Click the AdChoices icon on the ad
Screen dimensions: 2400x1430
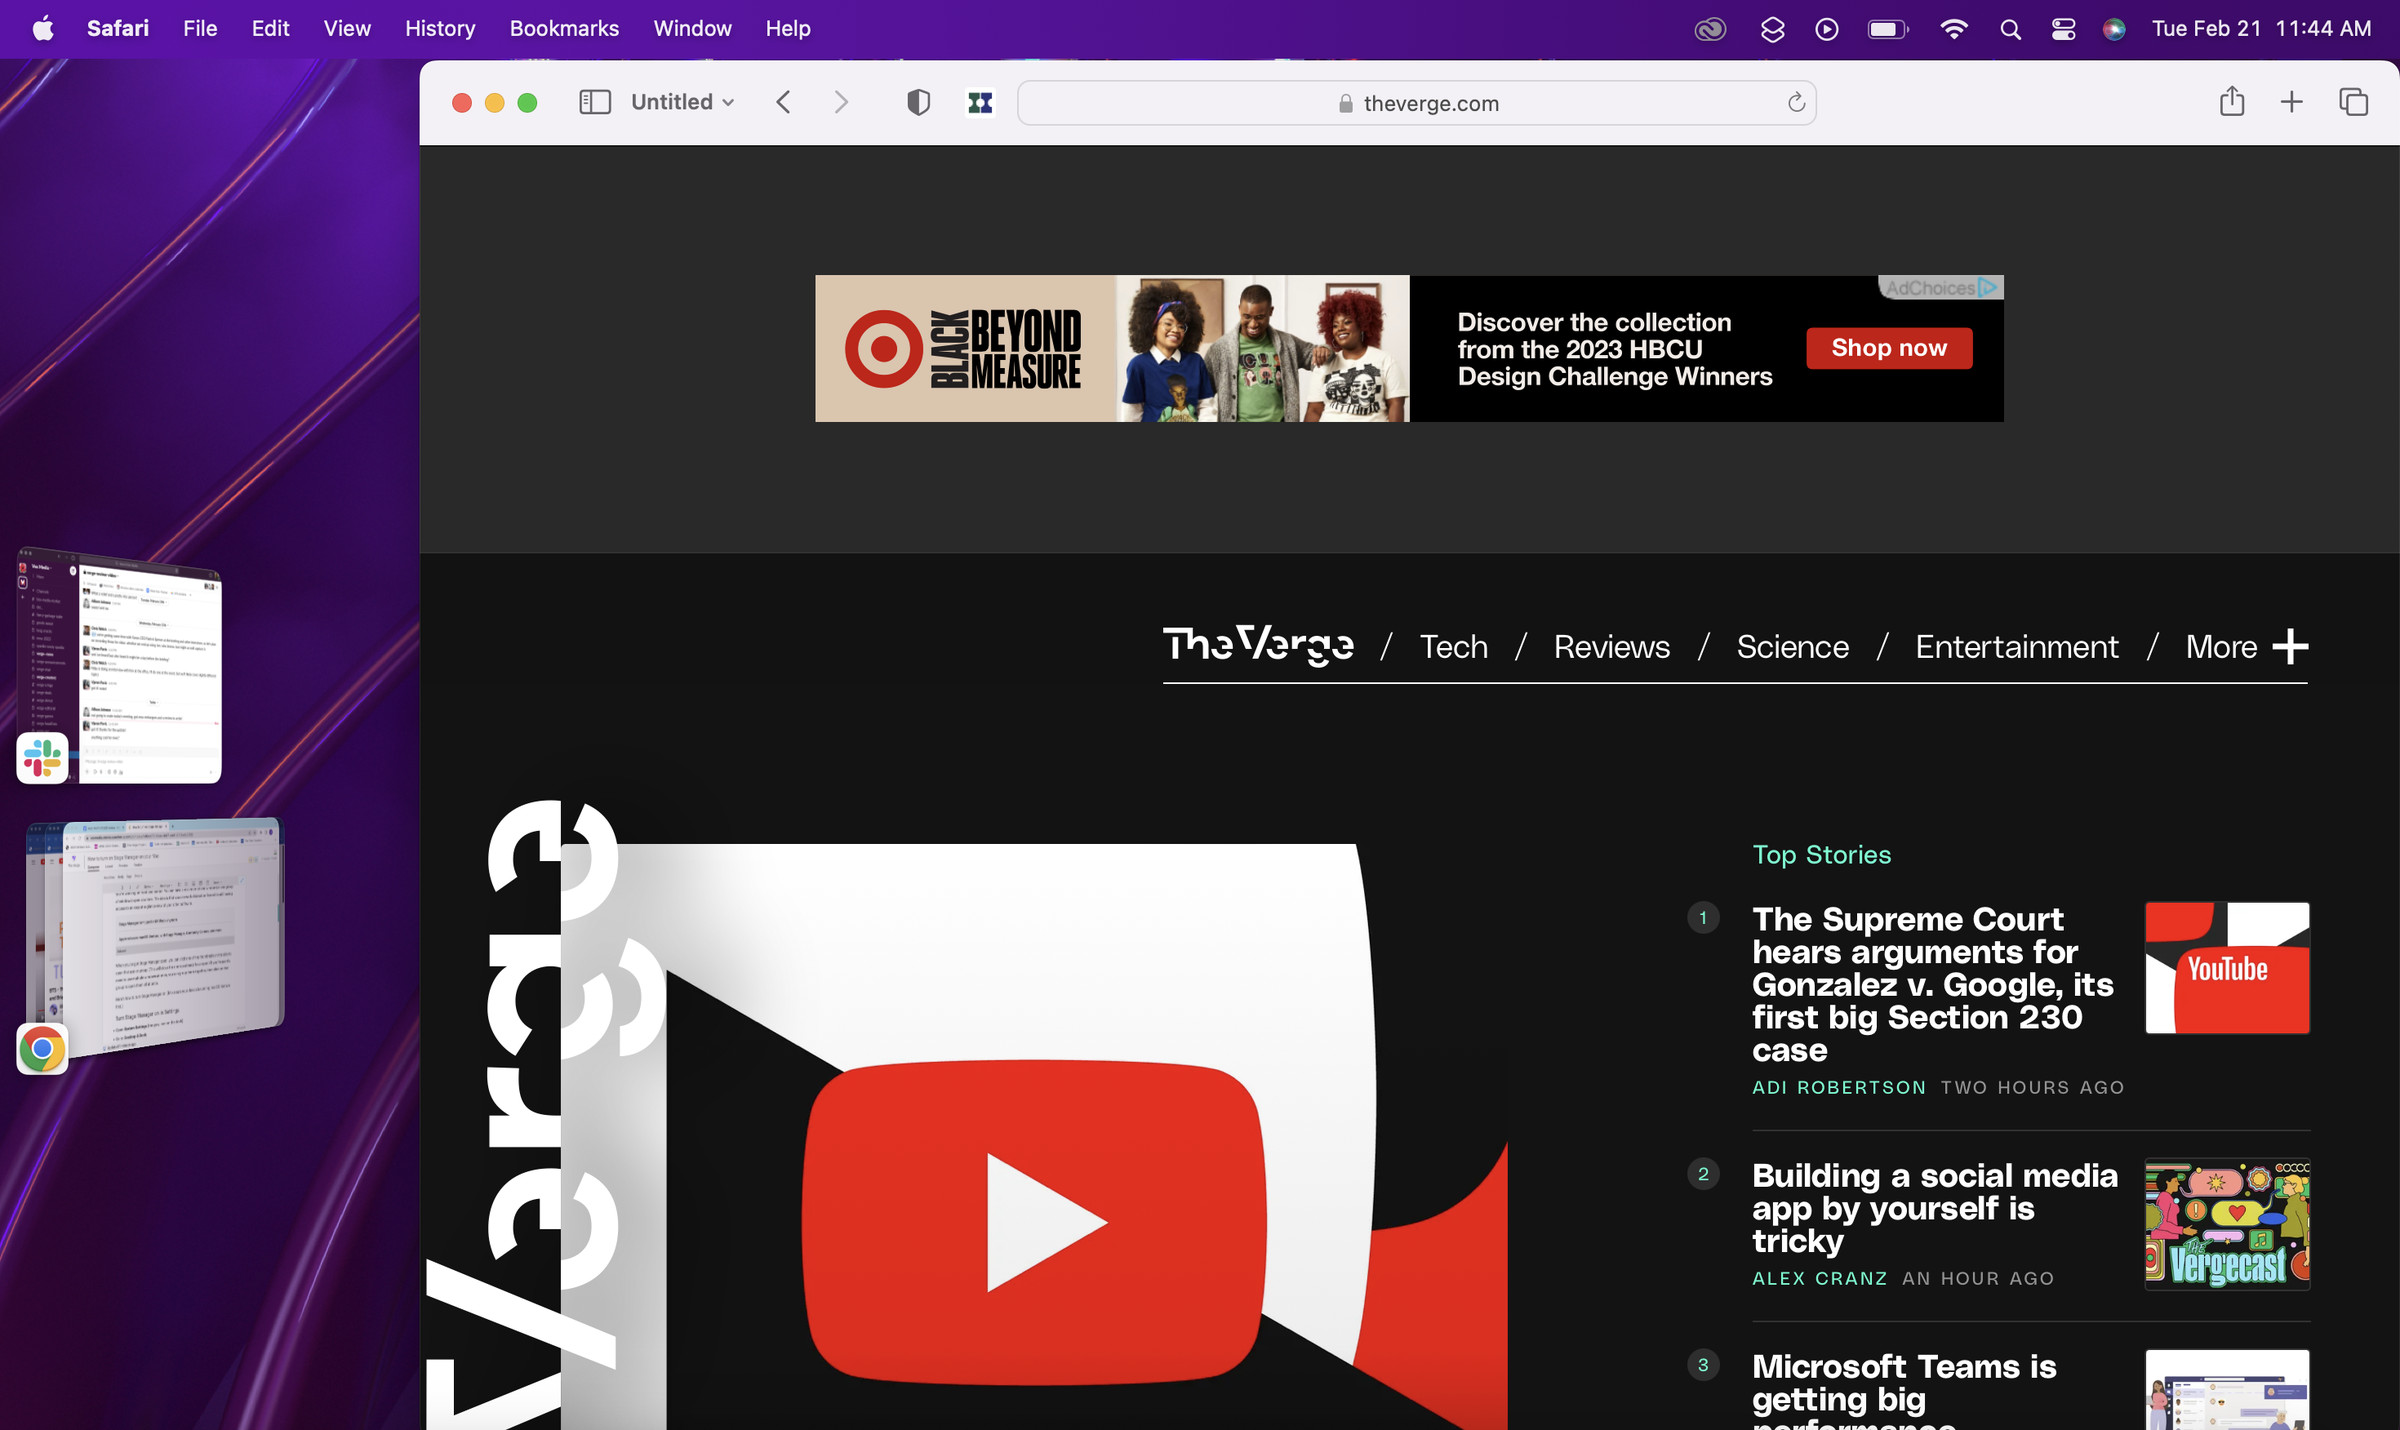(x=1989, y=288)
